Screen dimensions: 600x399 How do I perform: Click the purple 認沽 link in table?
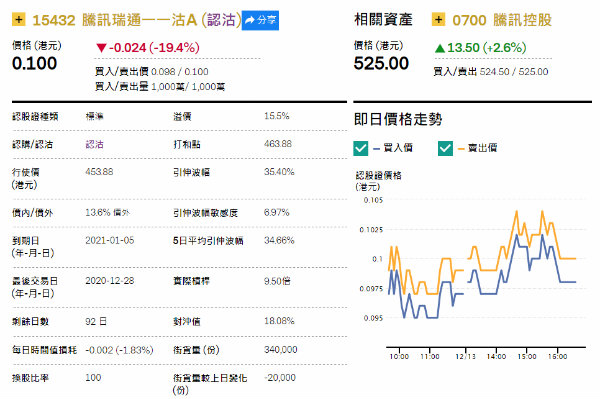(x=95, y=144)
